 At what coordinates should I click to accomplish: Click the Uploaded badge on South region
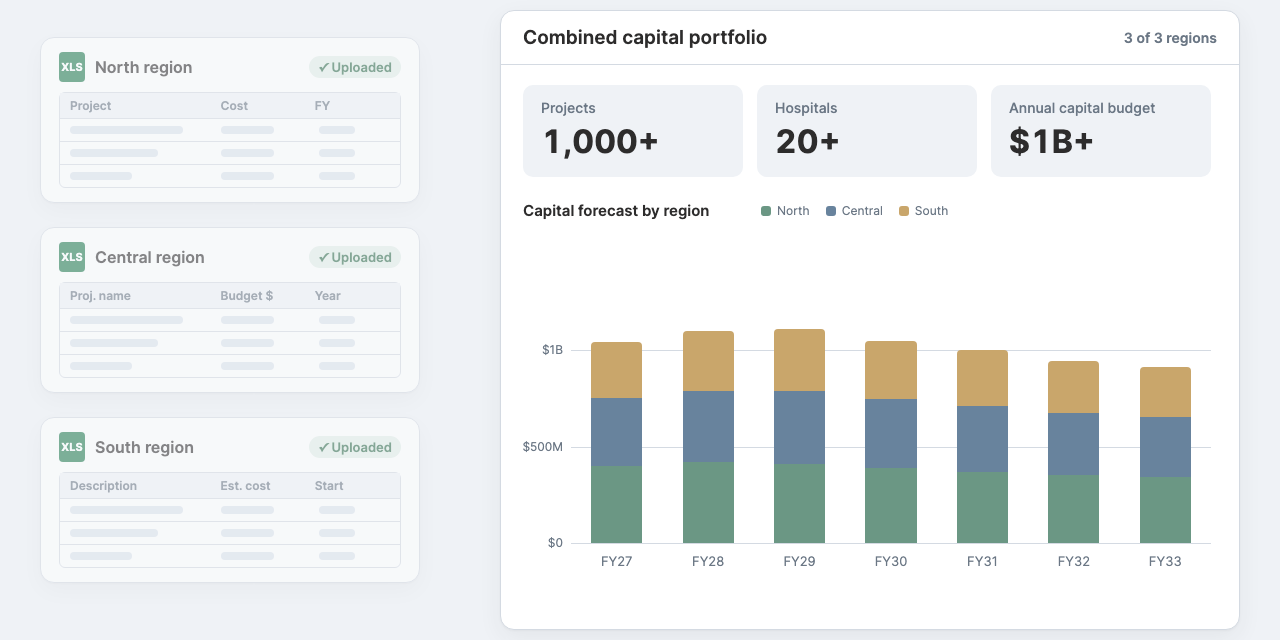(355, 447)
